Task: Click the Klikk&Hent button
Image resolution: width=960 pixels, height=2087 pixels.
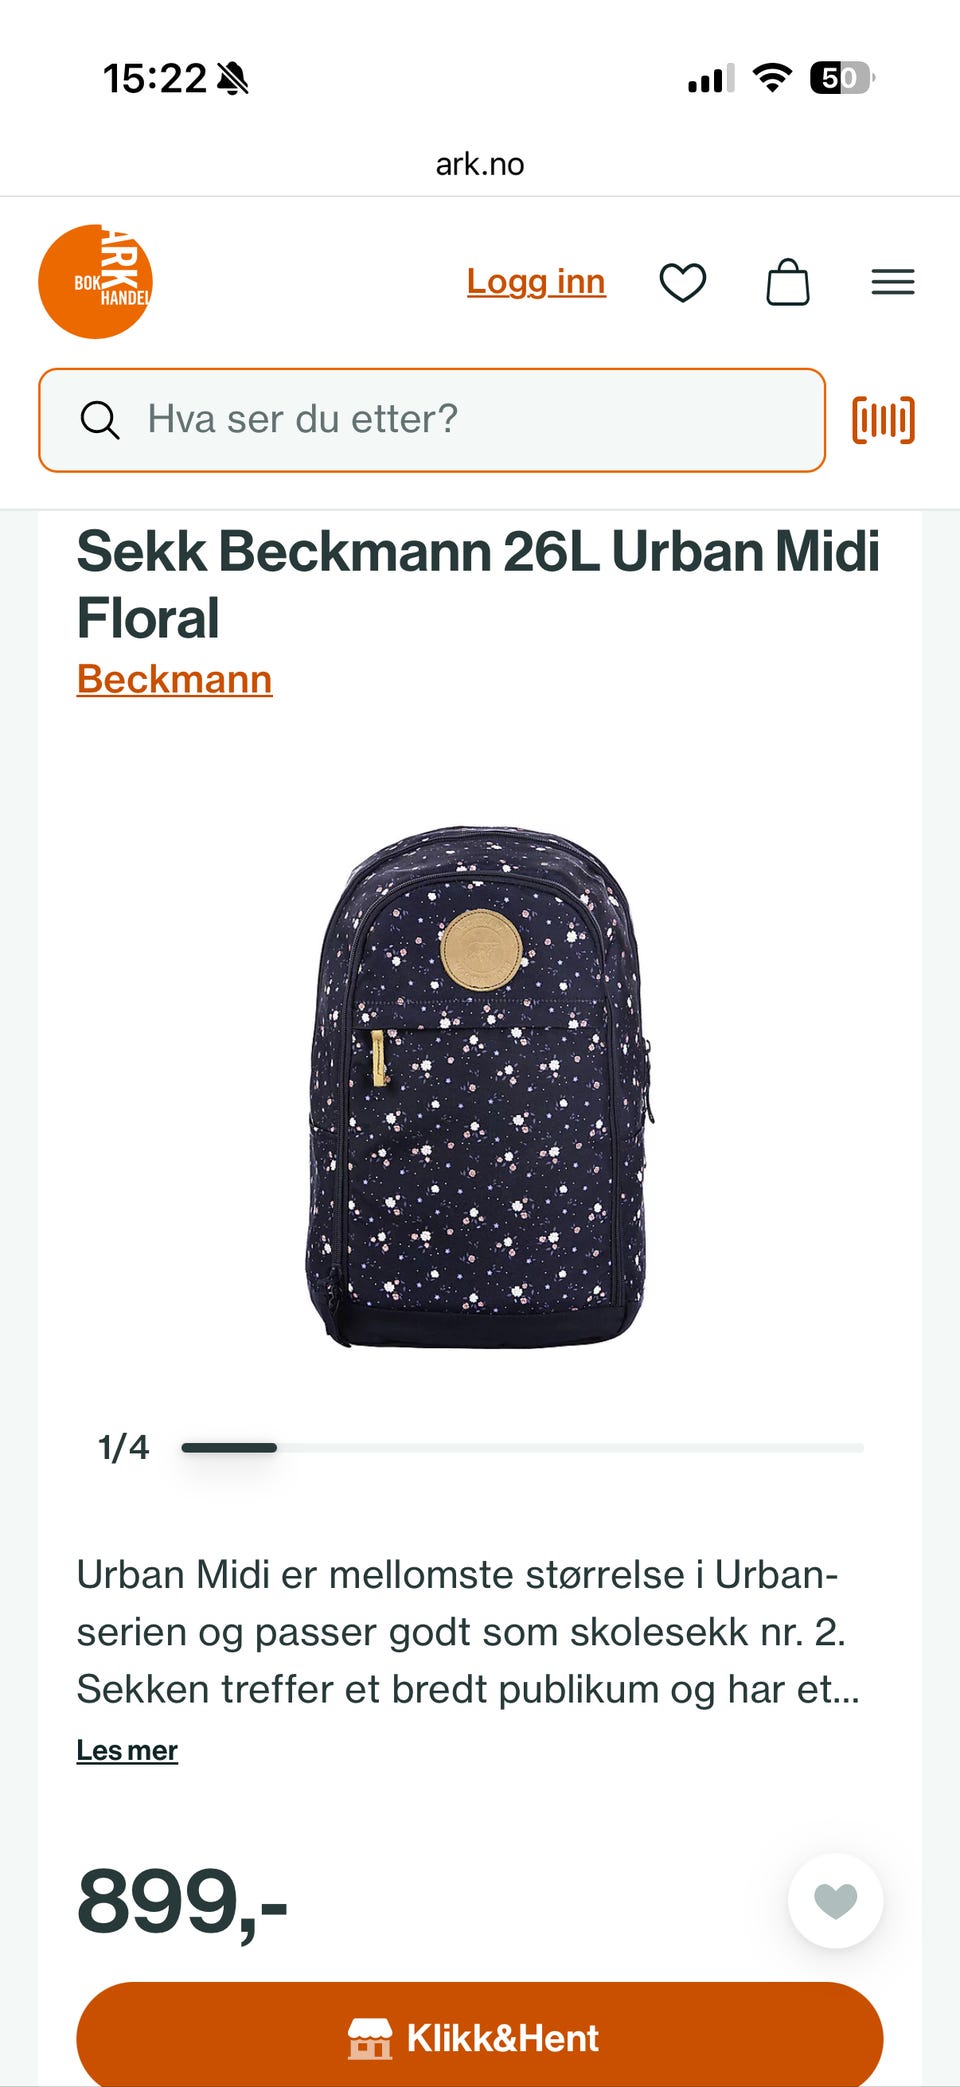Action: (480, 2036)
